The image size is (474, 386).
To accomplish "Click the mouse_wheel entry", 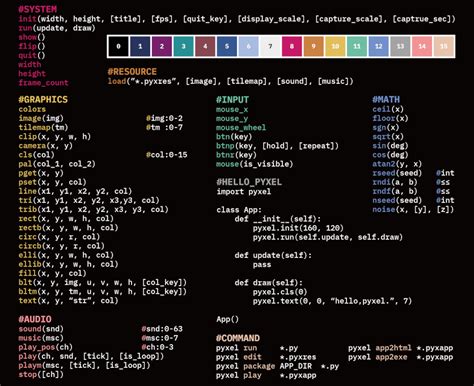I will 241,127.
